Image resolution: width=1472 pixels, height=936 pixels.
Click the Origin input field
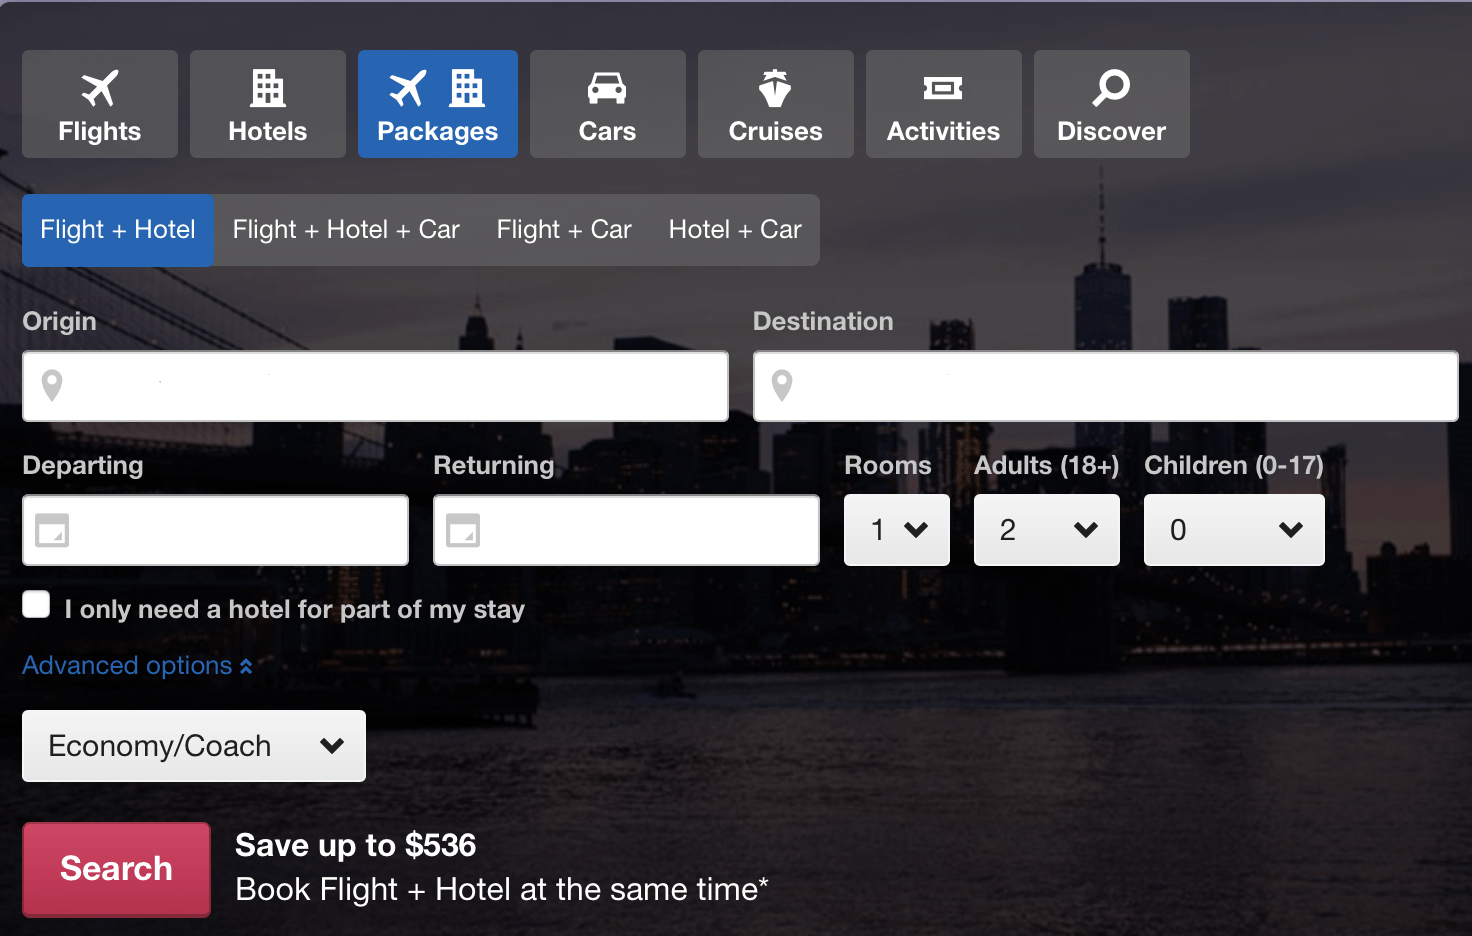(375, 386)
